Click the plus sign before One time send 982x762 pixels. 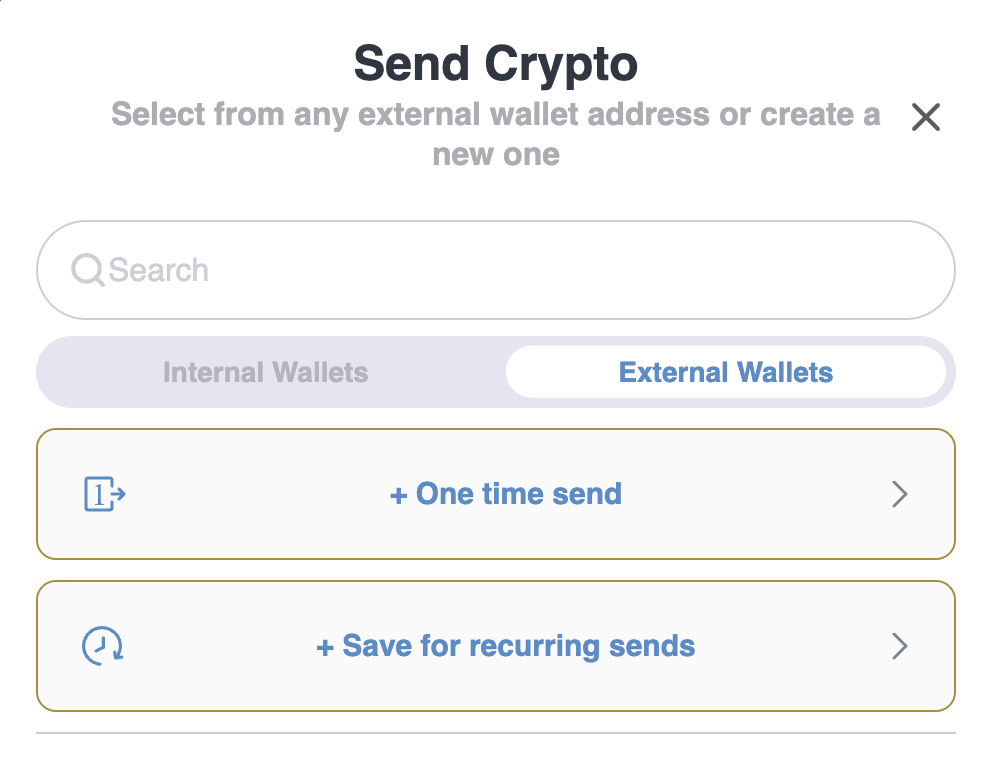coord(398,496)
